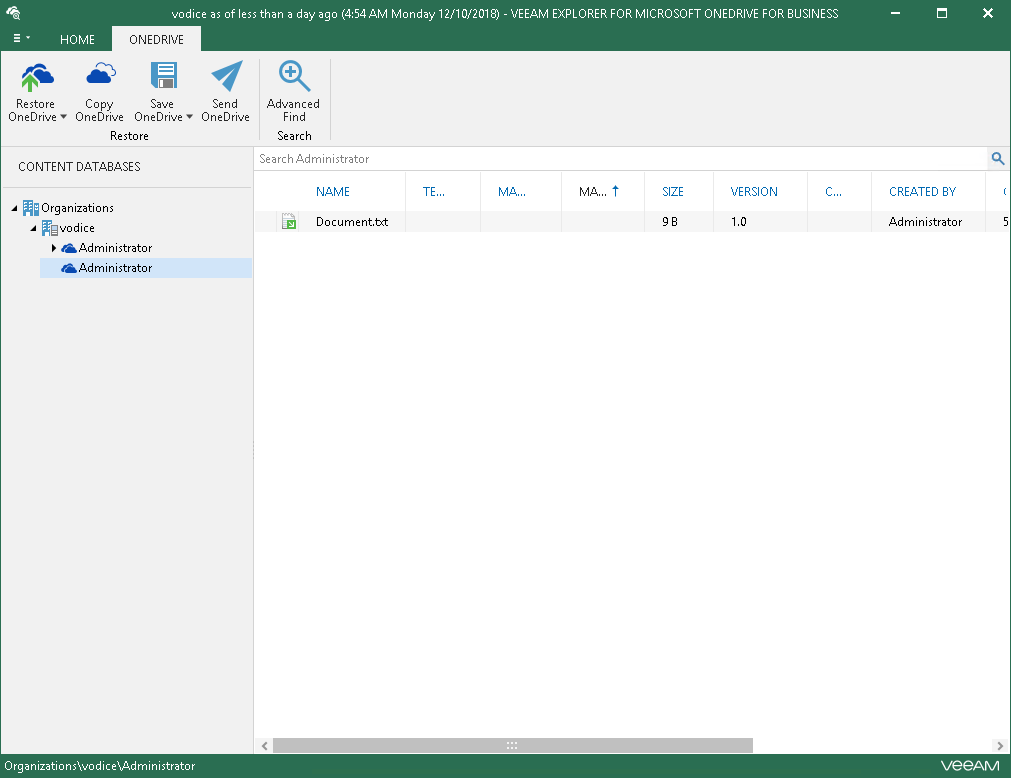This screenshot has height=778, width=1011.
Task: Click the scroll left arrow
Action: 264,746
